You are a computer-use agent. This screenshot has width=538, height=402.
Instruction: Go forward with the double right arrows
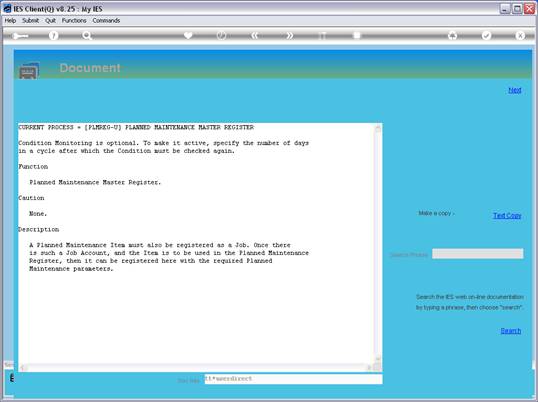[x=289, y=35]
